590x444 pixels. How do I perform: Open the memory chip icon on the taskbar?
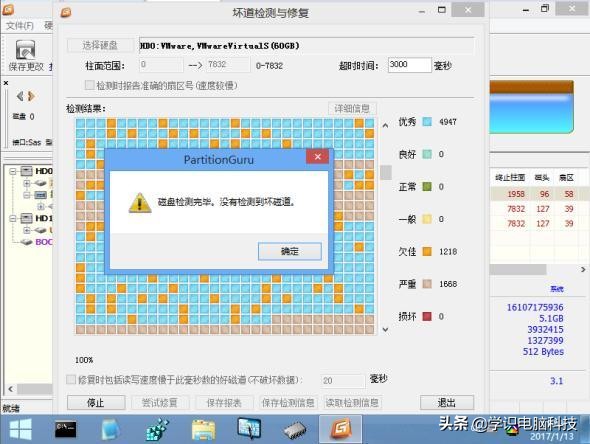tap(295, 430)
